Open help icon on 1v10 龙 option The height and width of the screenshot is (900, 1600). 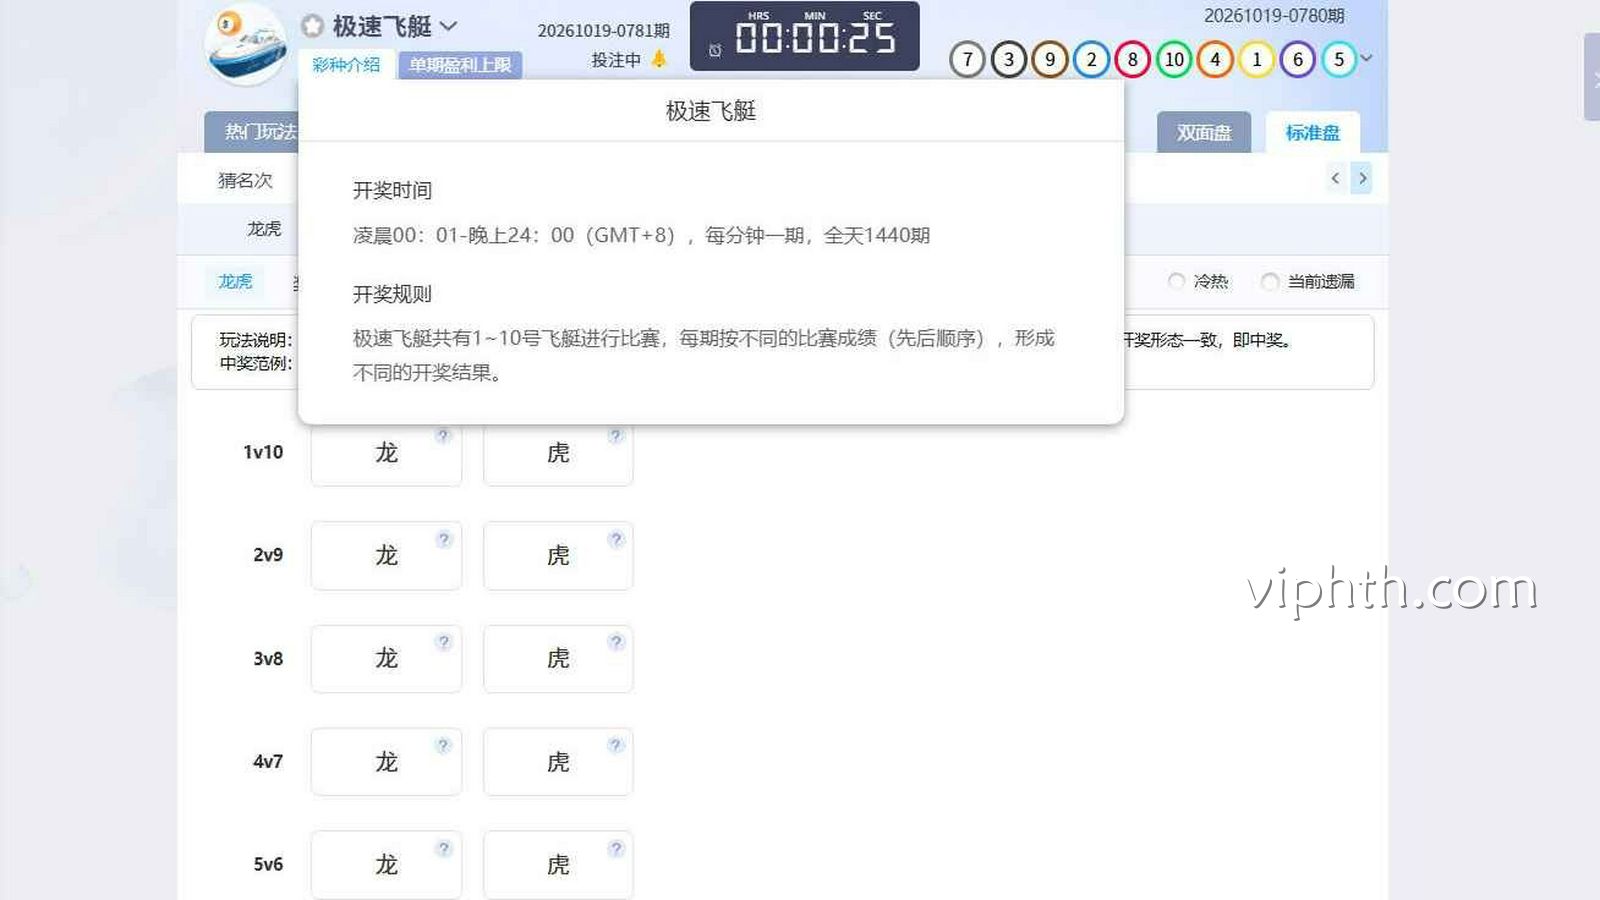pos(444,435)
